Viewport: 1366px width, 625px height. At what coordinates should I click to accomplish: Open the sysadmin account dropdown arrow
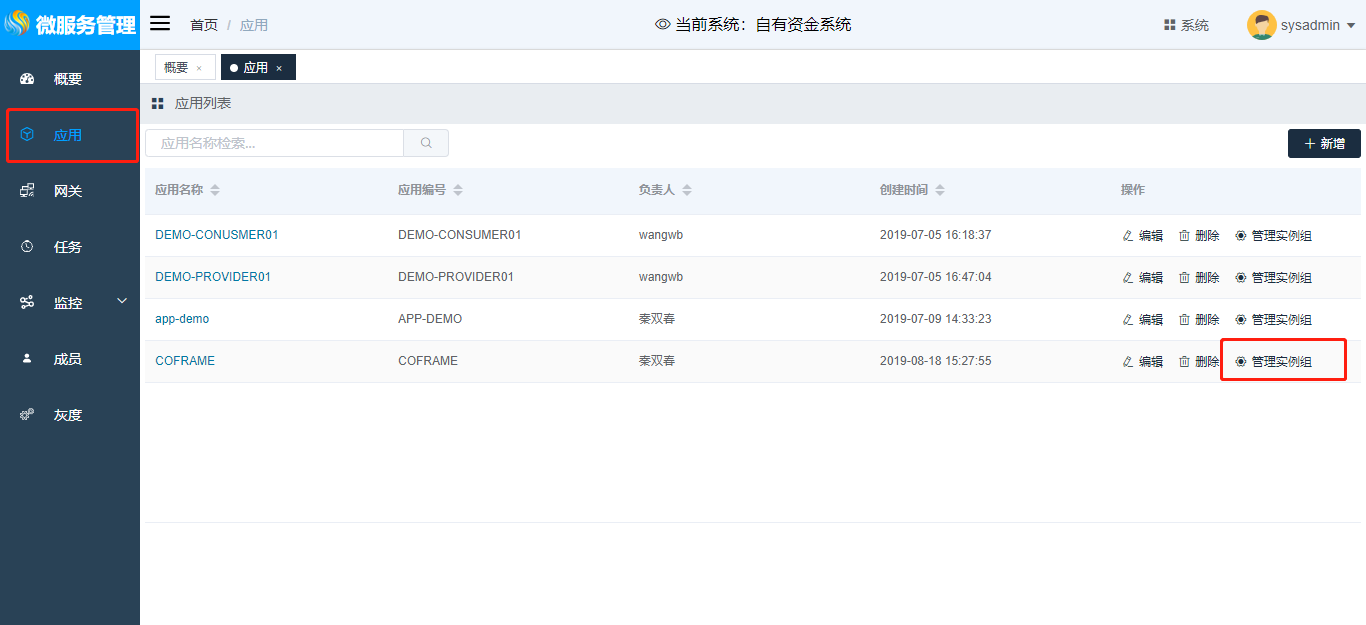pos(1351,26)
